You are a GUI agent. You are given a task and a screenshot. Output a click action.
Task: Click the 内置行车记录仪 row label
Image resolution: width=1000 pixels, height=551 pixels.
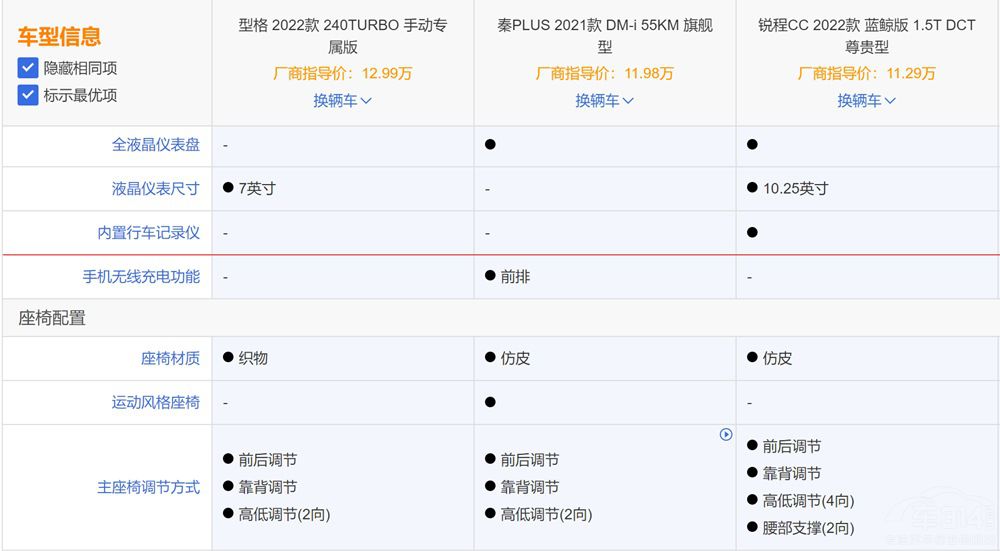tap(149, 232)
